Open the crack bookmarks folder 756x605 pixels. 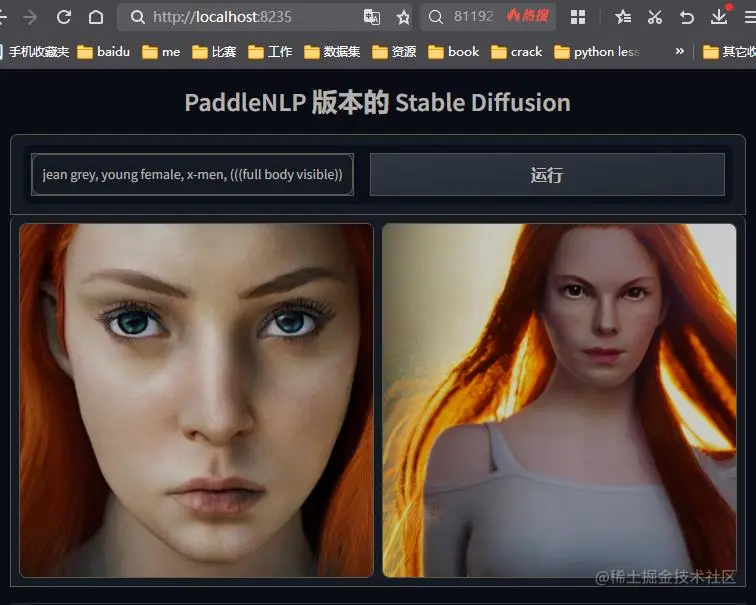(x=516, y=52)
